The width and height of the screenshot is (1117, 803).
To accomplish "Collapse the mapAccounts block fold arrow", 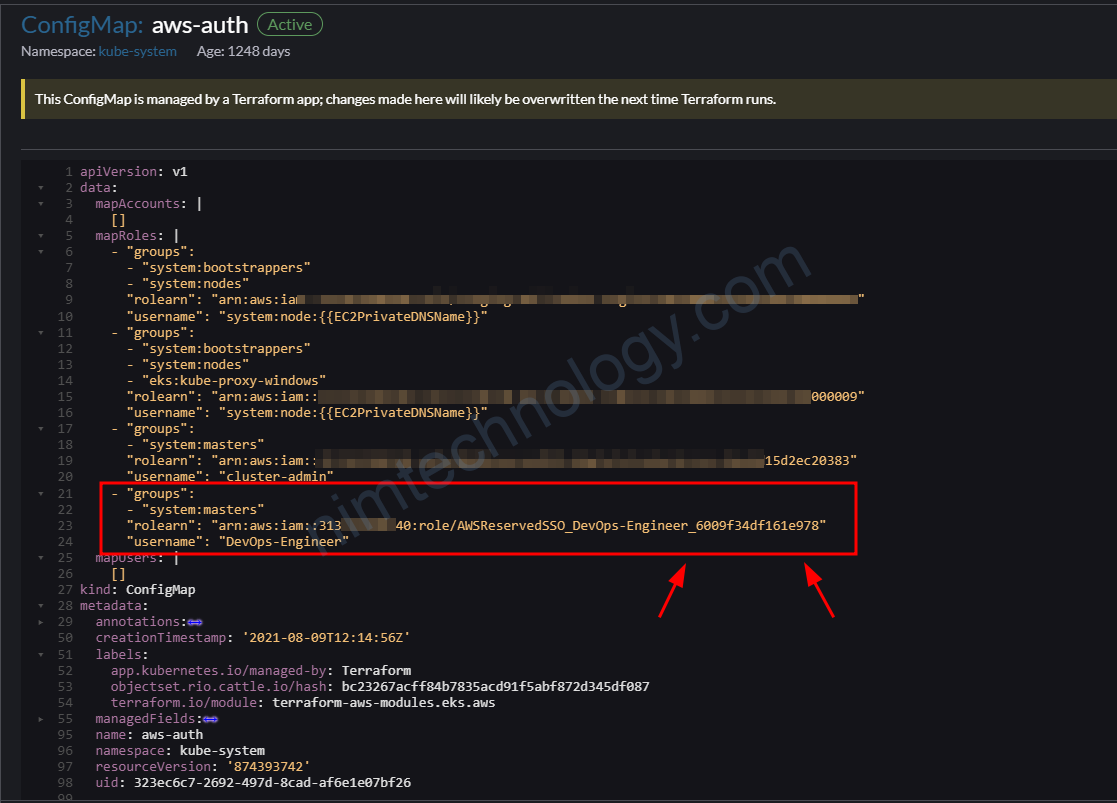I will 40,204.
